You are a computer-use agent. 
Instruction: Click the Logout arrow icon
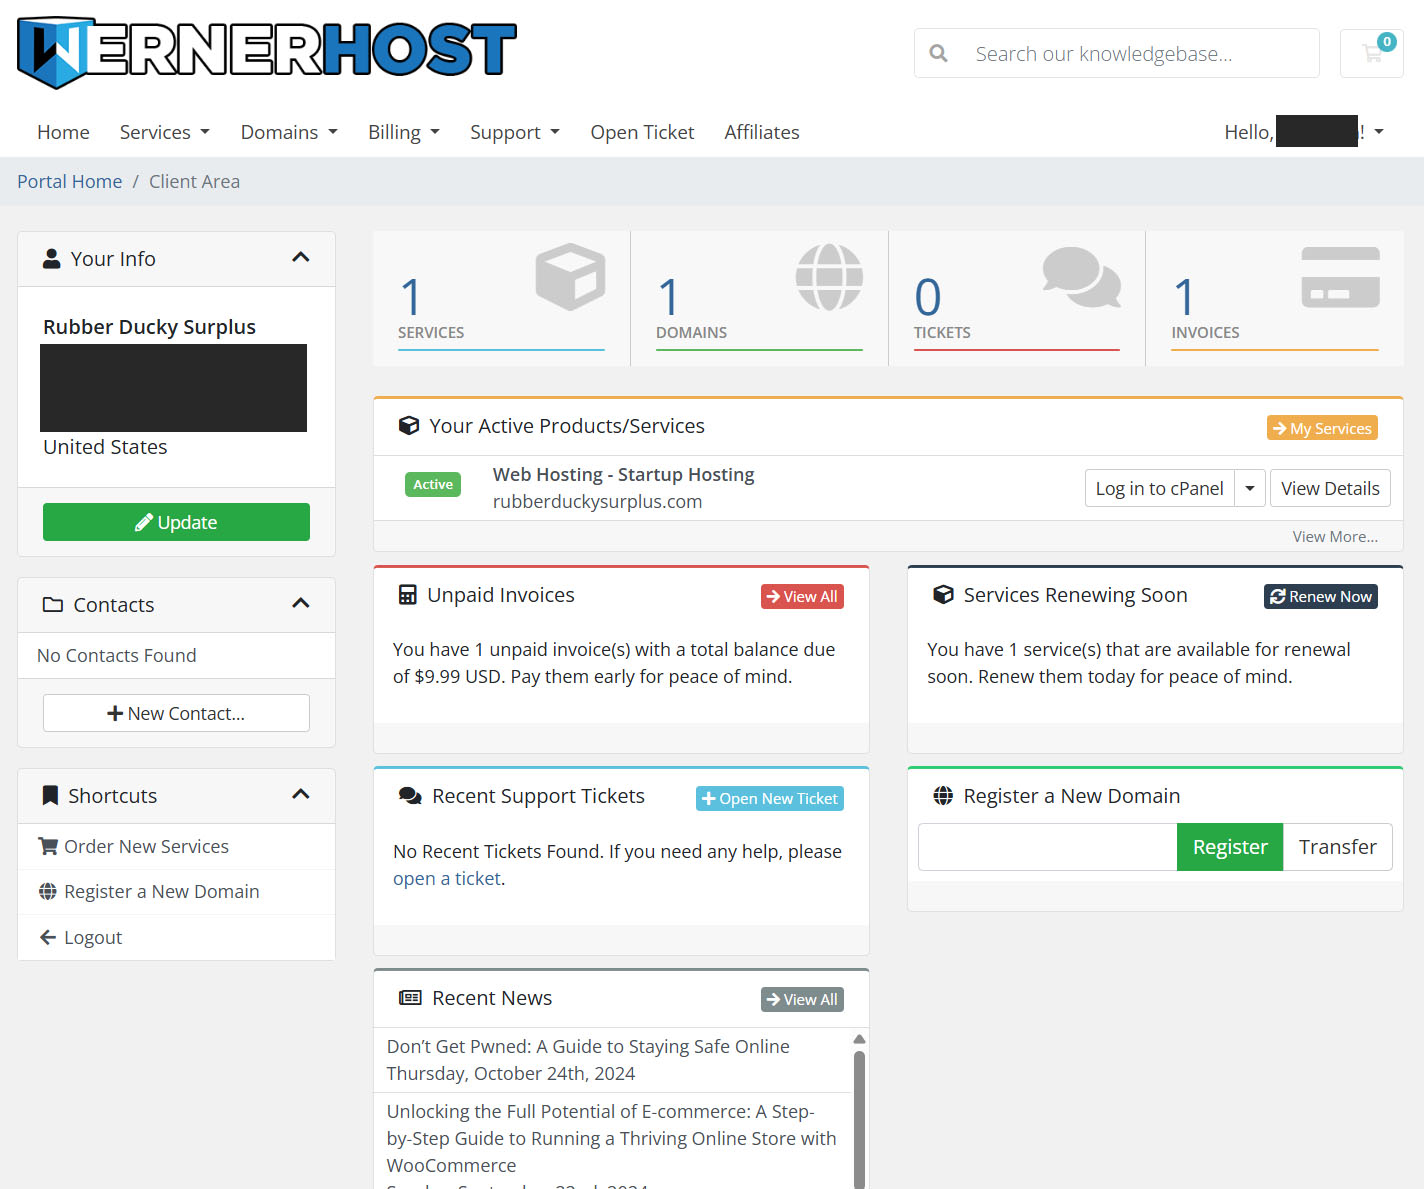(x=48, y=937)
